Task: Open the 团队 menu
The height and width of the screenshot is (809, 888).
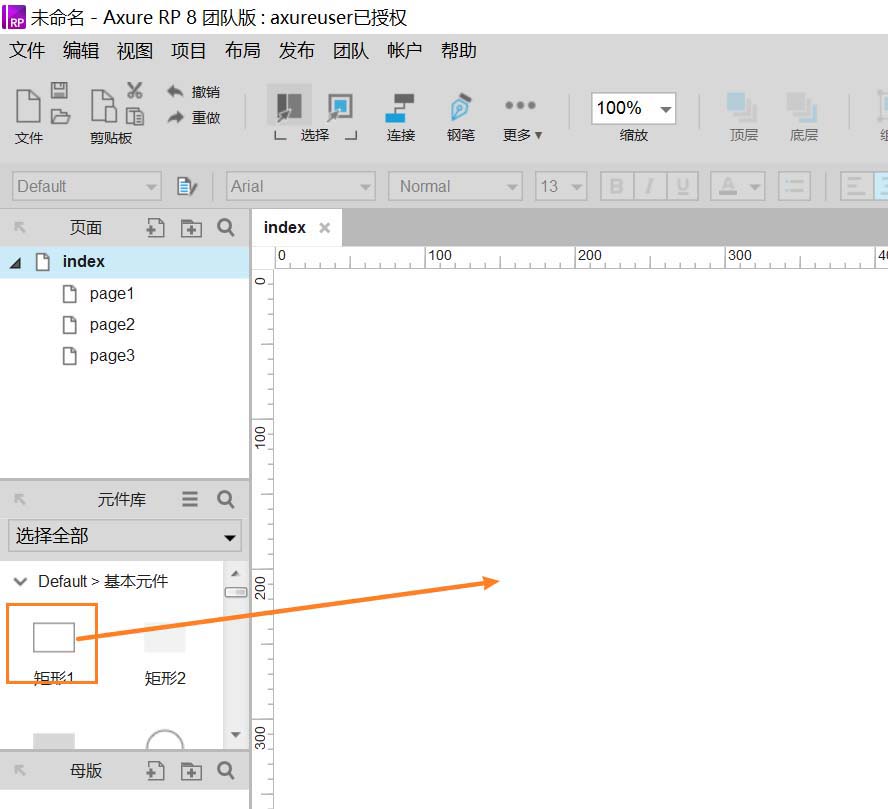Action: [351, 50]
